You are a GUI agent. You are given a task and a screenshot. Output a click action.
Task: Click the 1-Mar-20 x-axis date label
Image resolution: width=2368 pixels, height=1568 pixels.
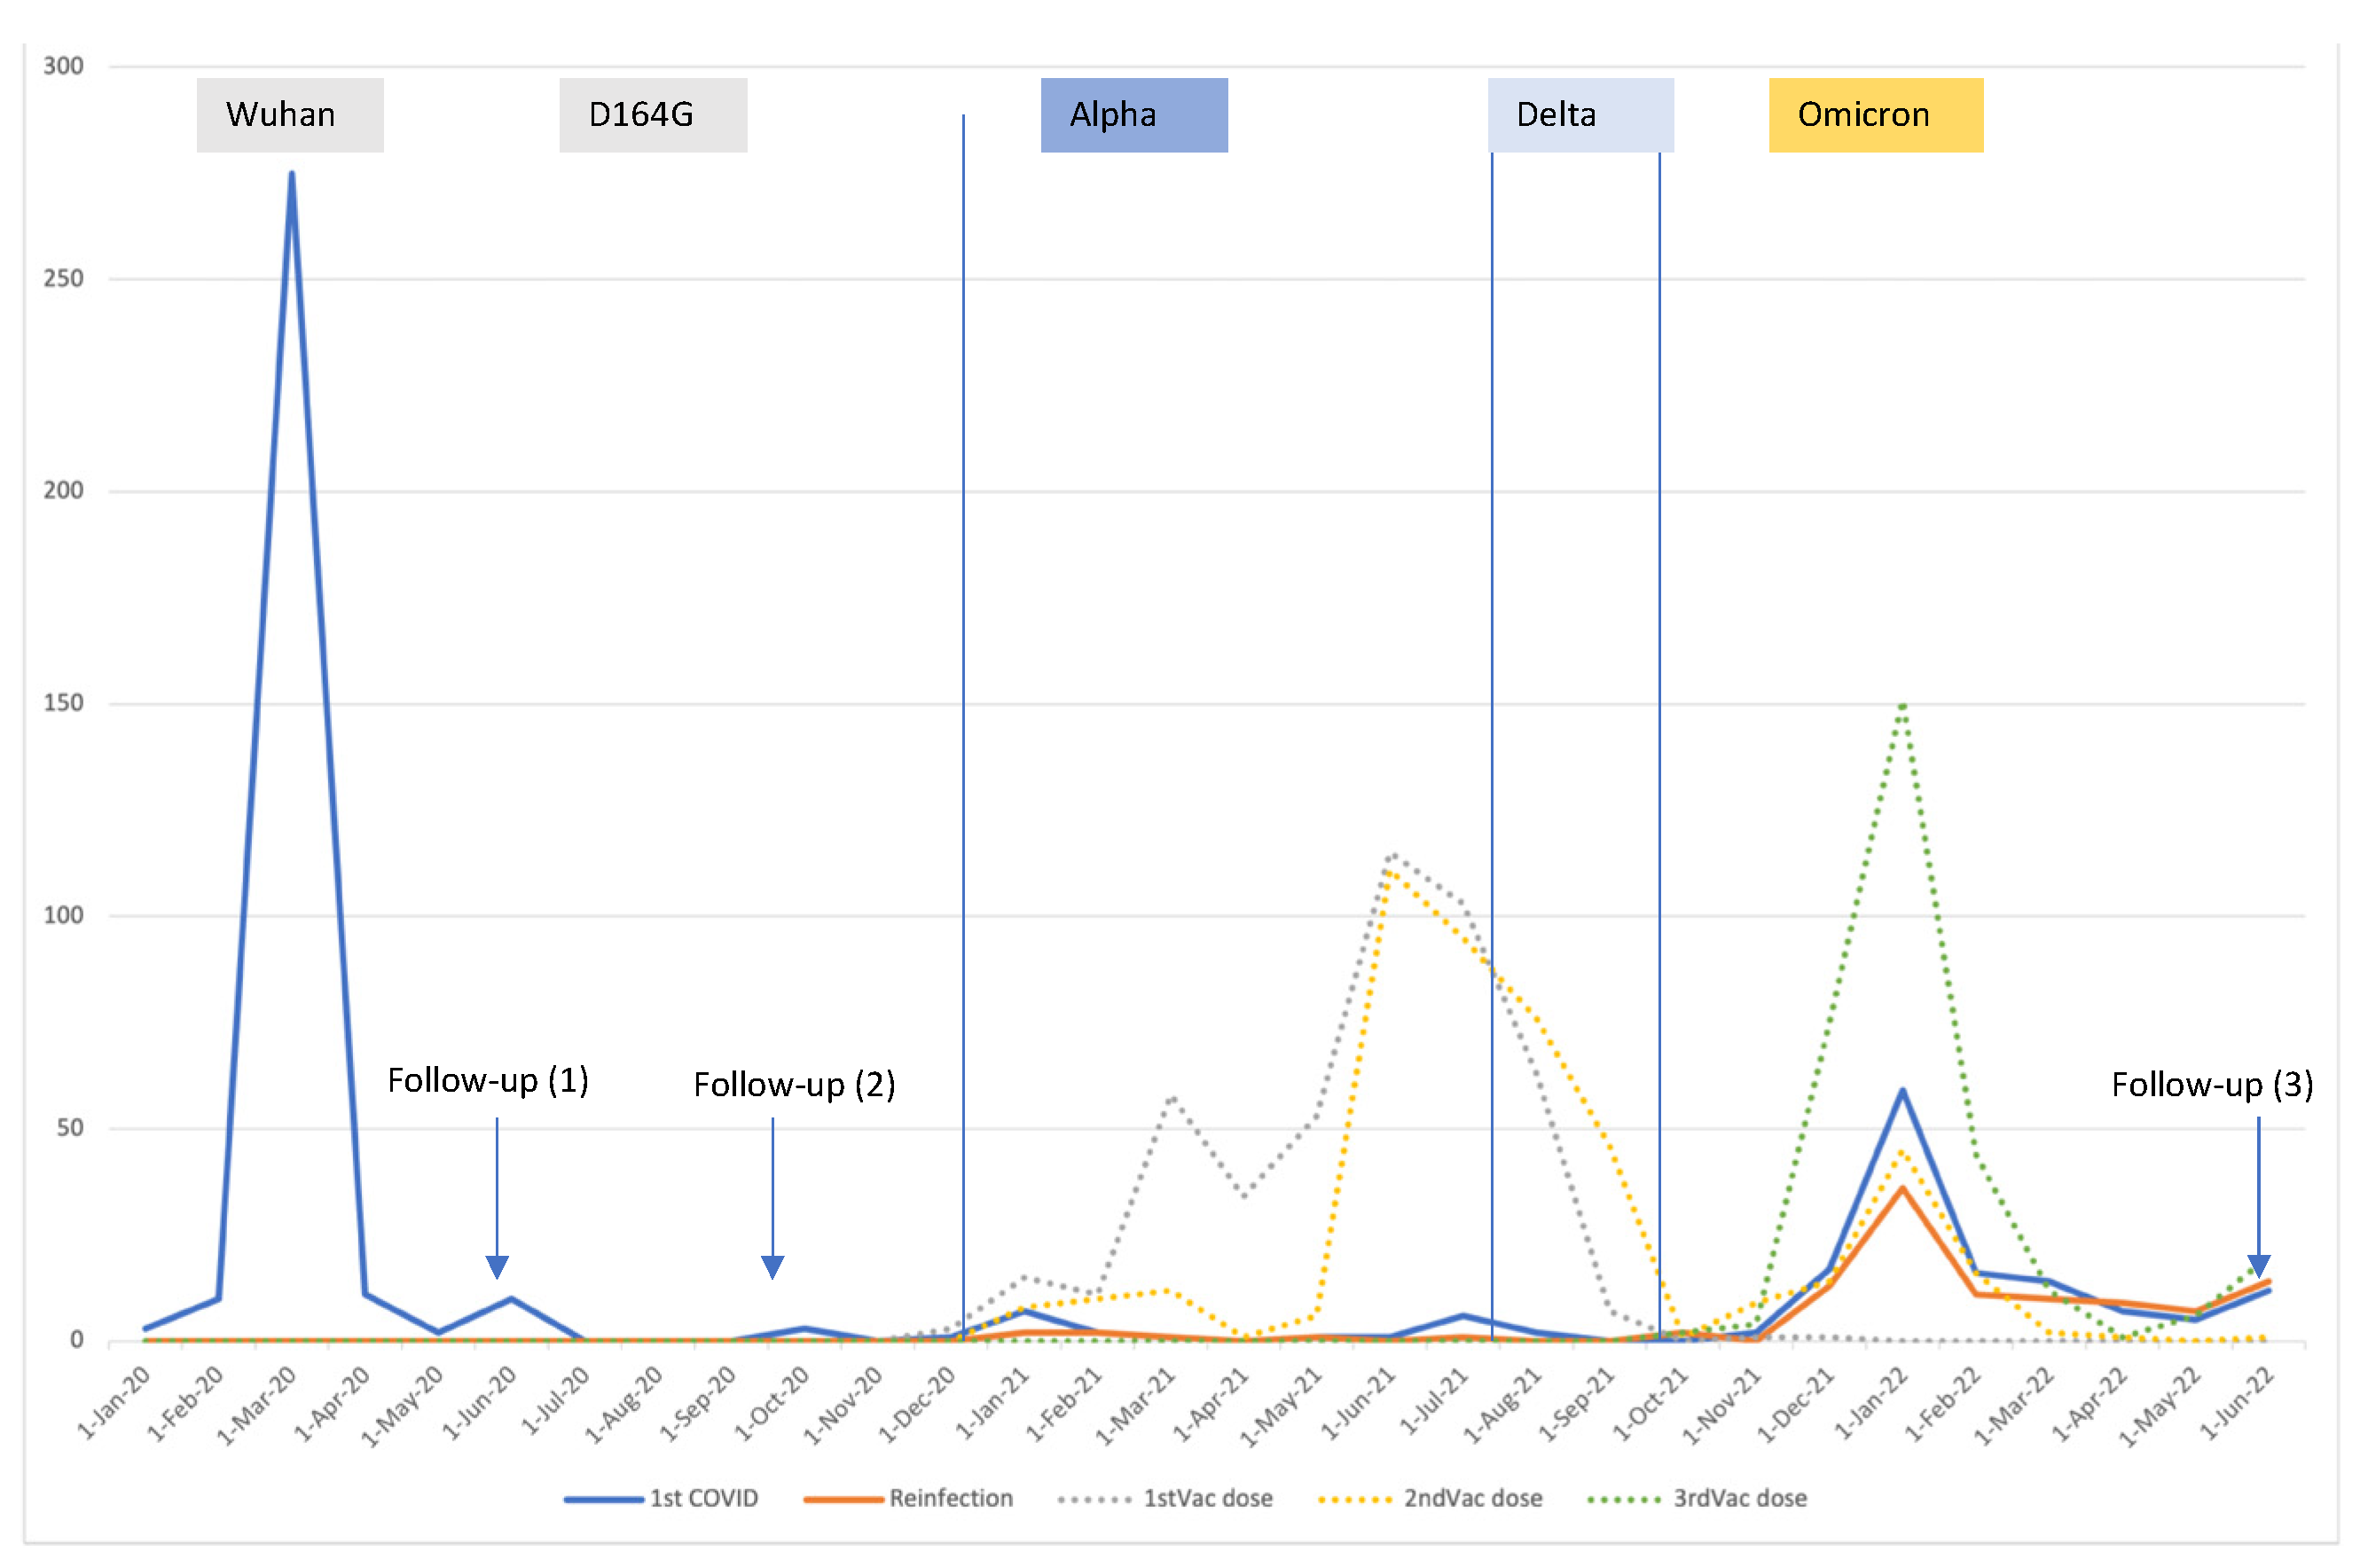(x=258, y=1405)
